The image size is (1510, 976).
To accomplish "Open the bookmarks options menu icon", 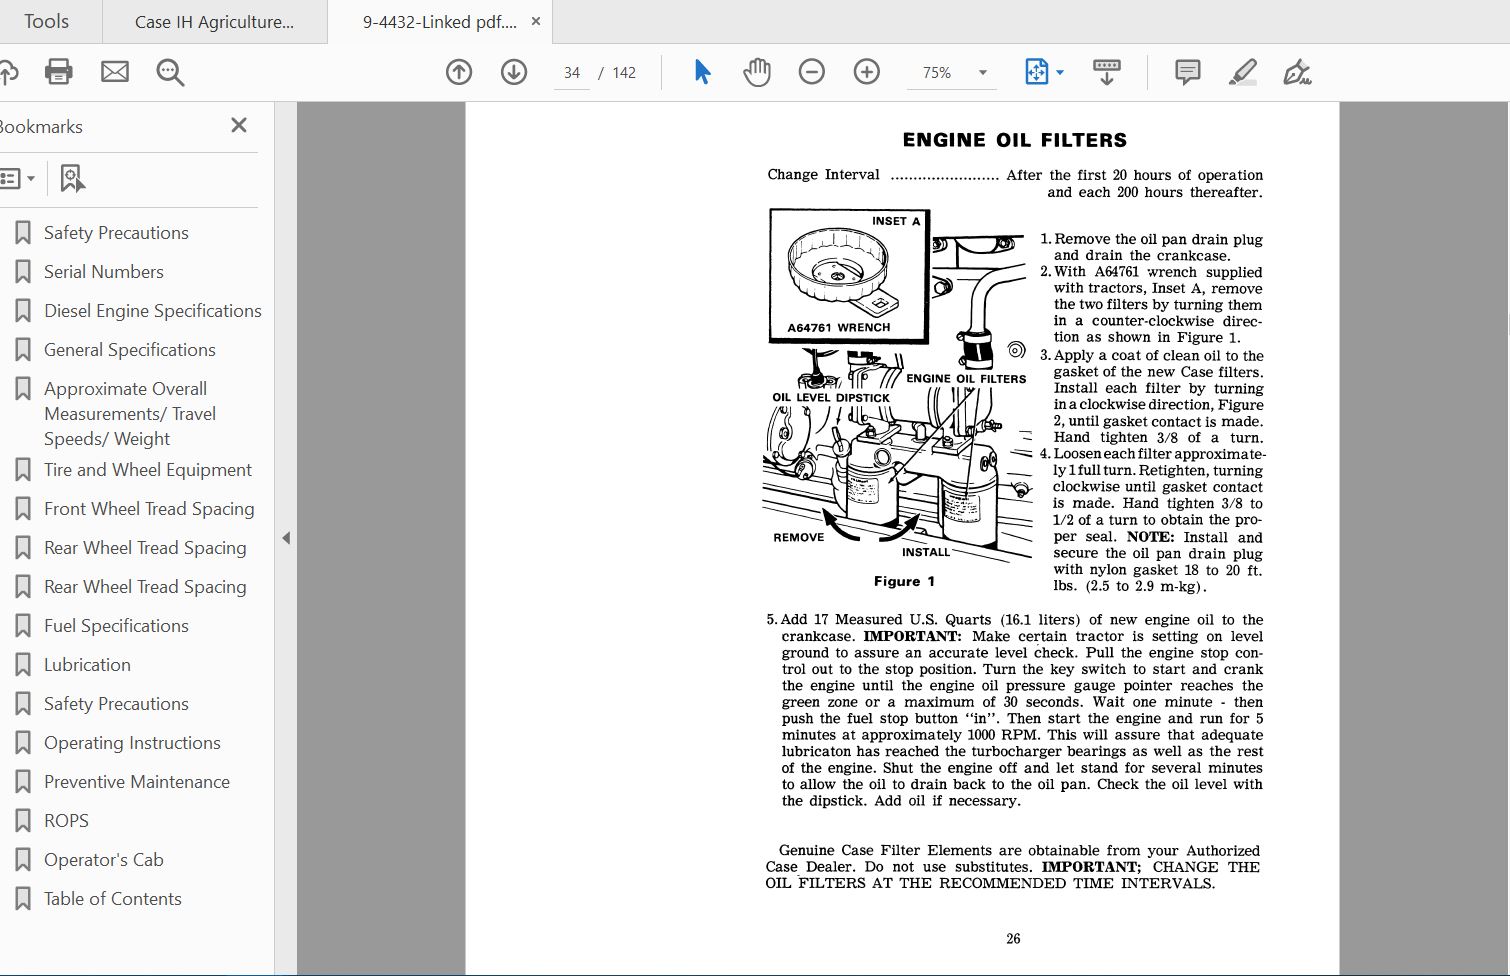I will click(17, 179).
